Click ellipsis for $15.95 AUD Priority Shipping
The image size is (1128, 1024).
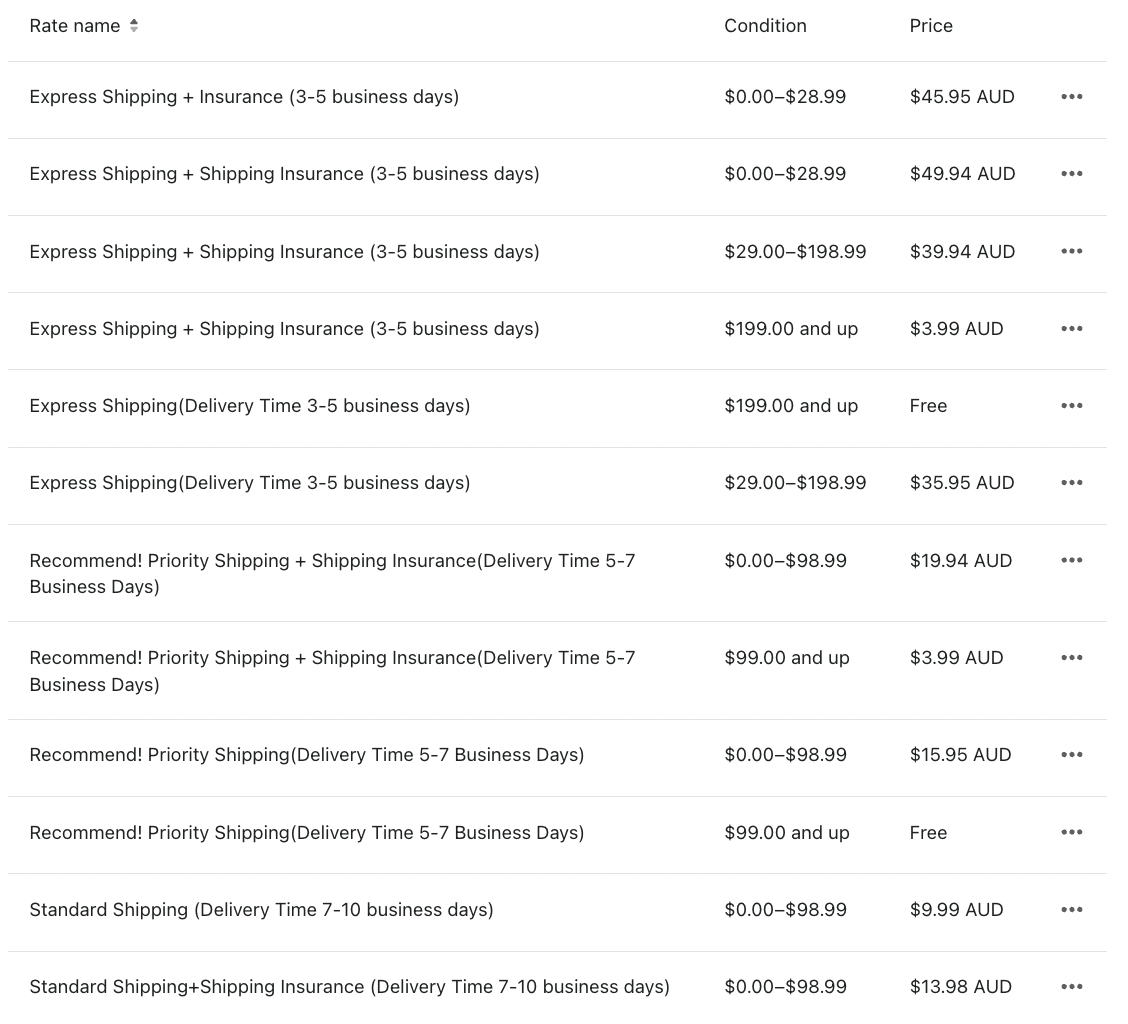point(1071,755)
